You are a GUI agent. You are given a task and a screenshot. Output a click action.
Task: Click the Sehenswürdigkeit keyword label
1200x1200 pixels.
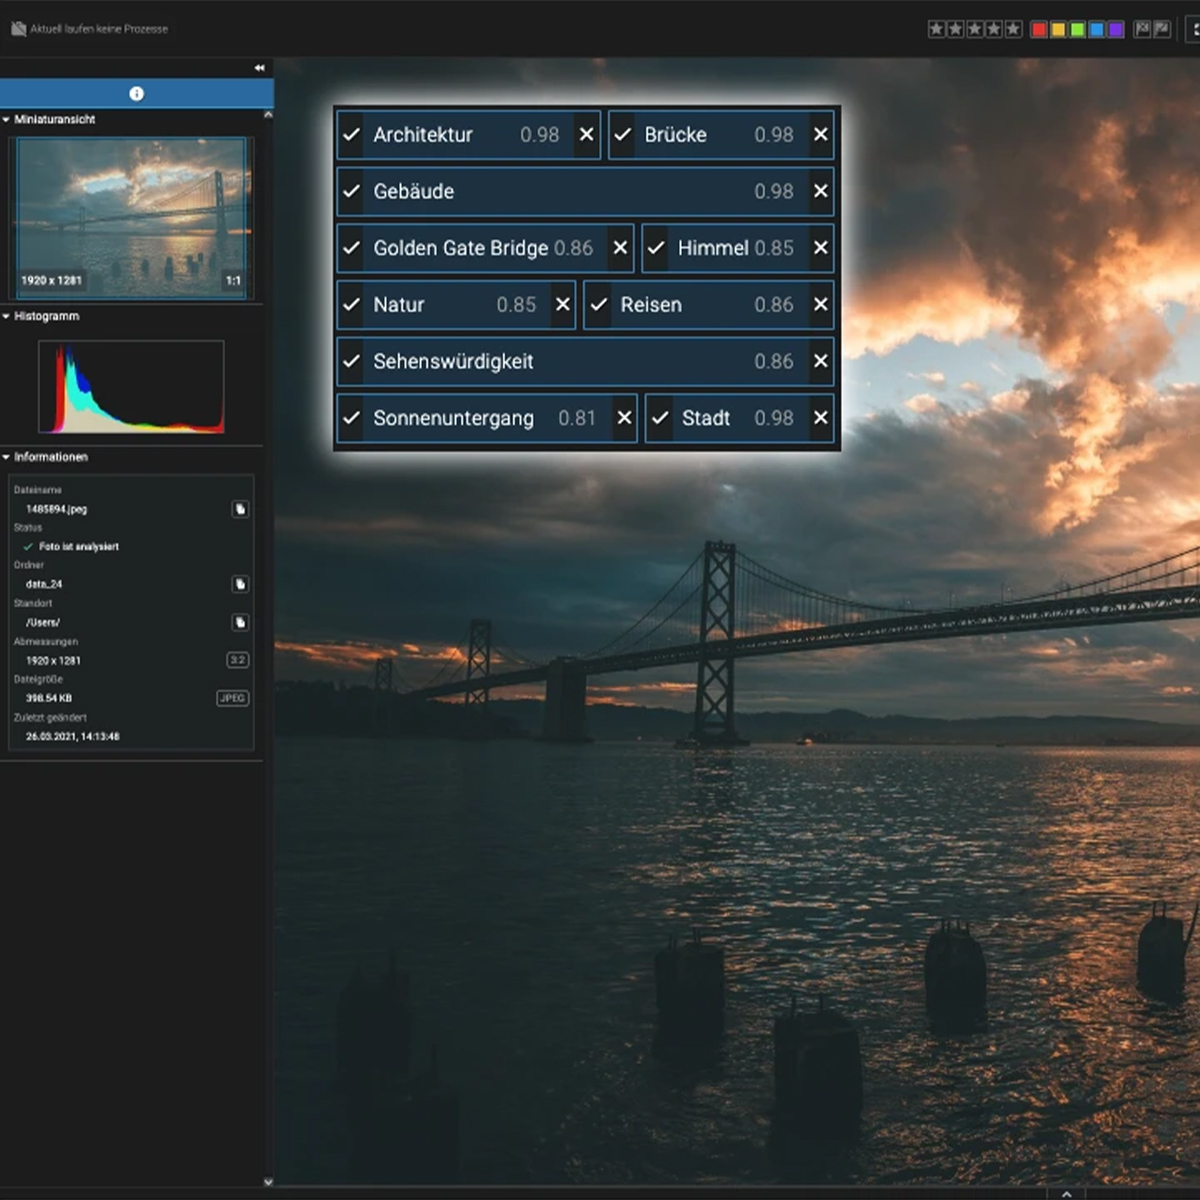[x=453, y=362]
